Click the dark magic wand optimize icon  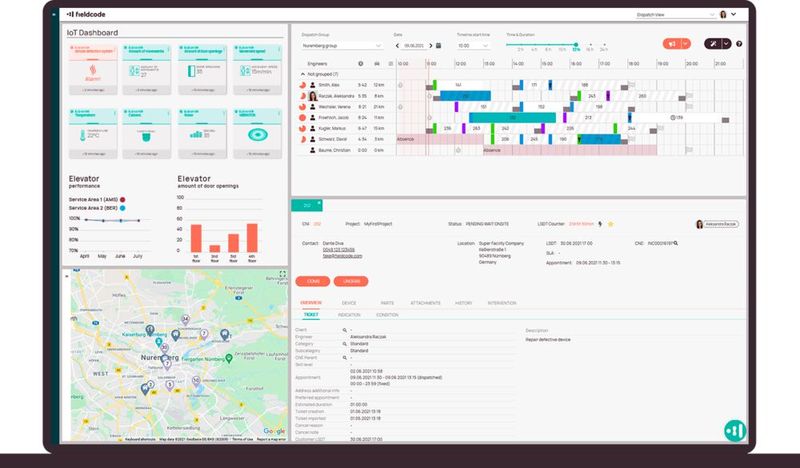(713, 44)
